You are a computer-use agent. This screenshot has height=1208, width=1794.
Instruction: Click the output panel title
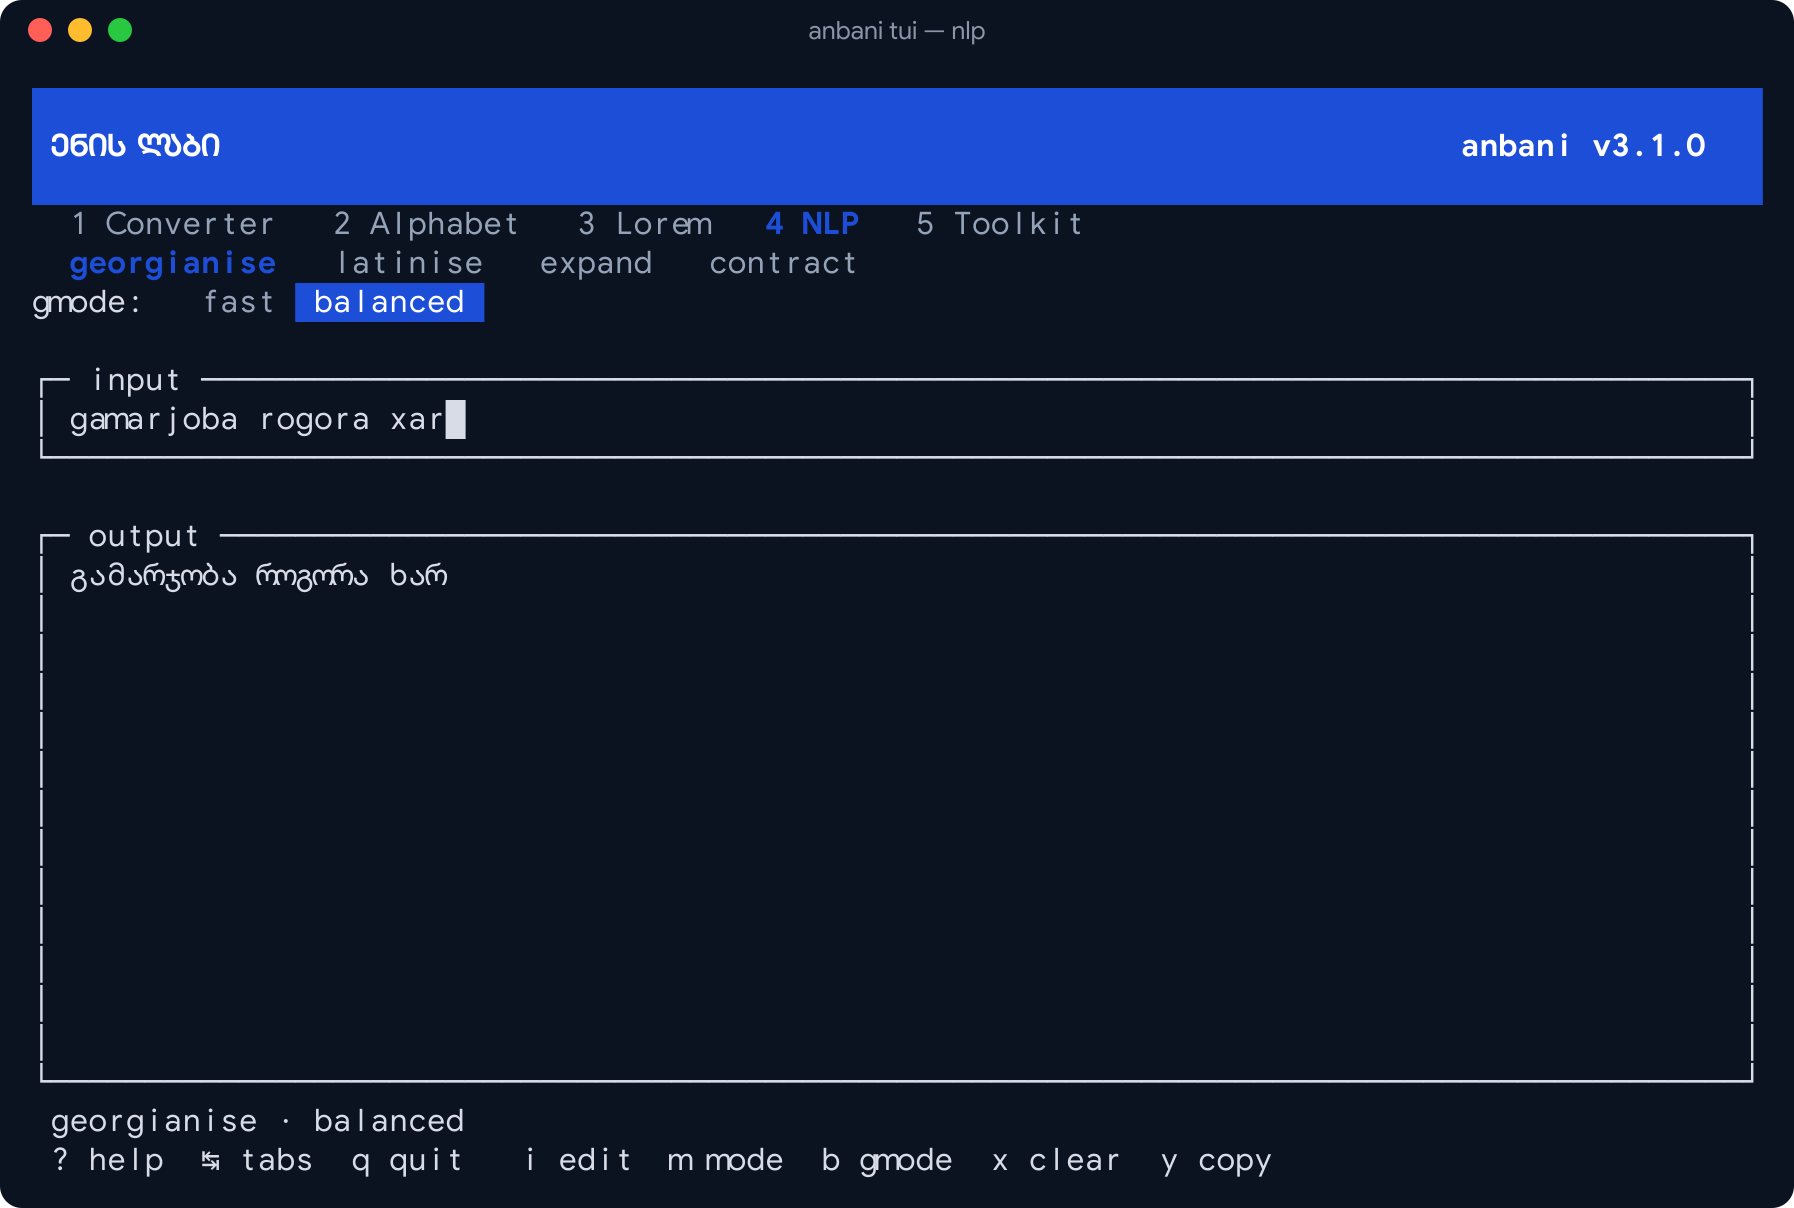tap(144, 536)
